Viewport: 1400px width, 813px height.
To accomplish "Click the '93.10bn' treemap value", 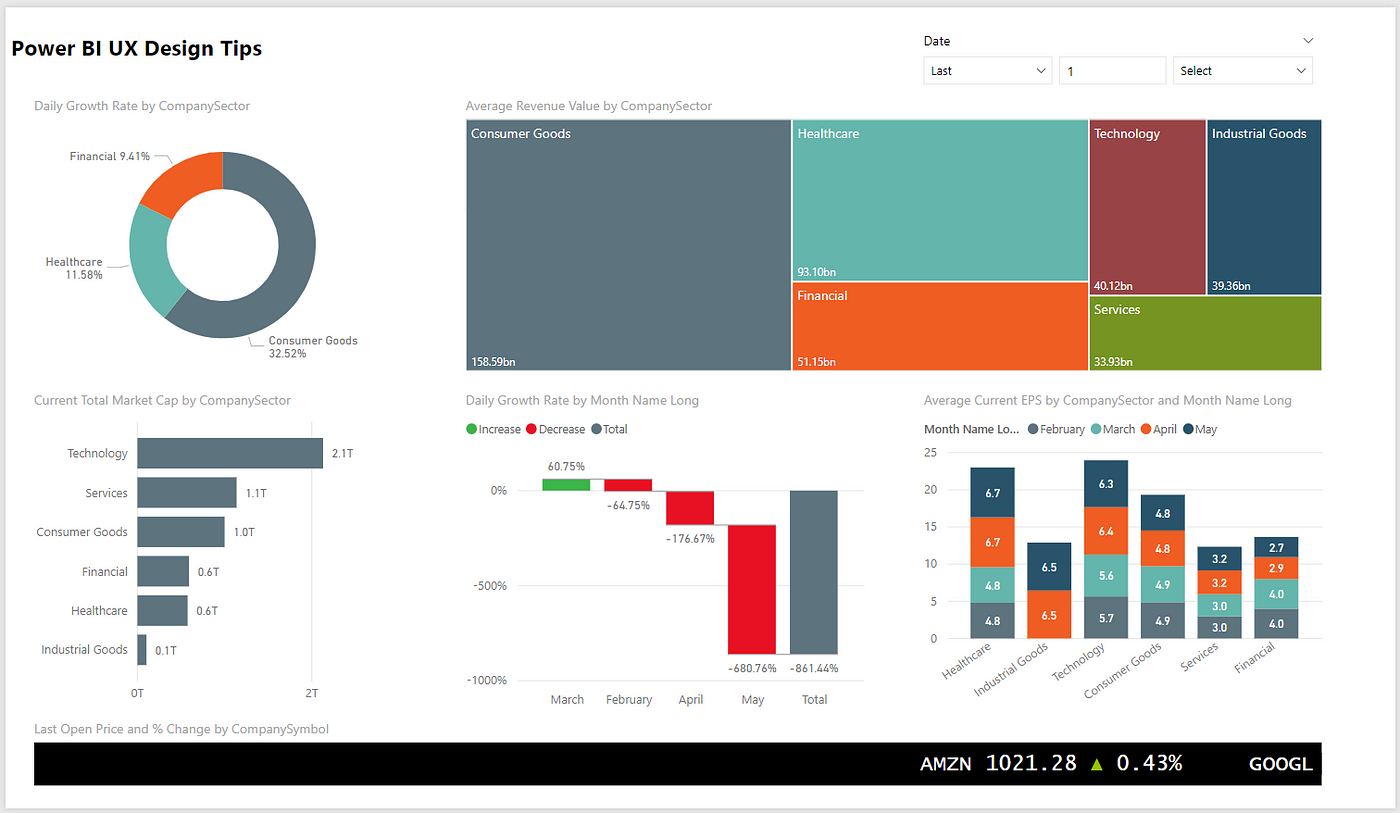I will point(817,272).
